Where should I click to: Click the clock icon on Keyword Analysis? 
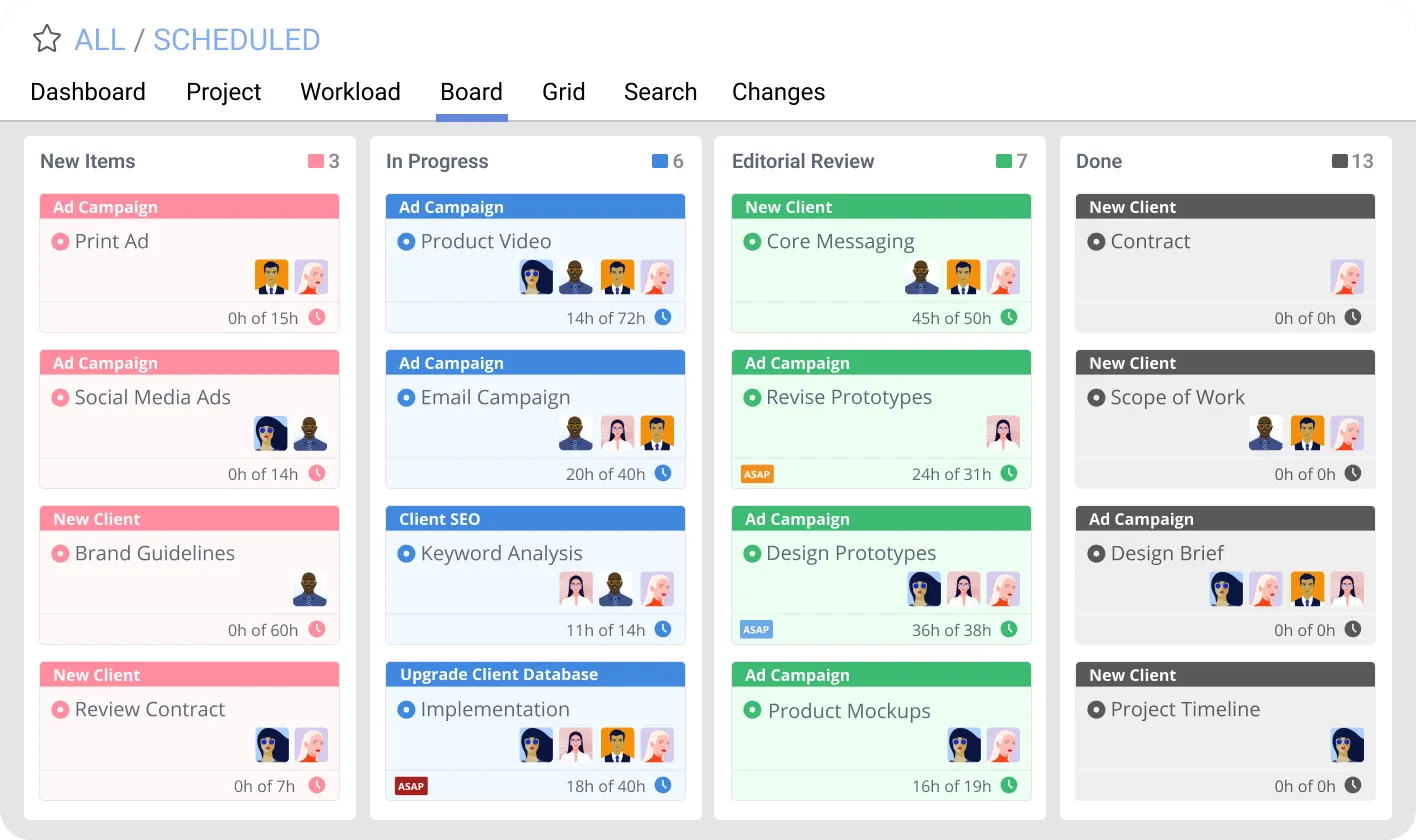(663, 629)
